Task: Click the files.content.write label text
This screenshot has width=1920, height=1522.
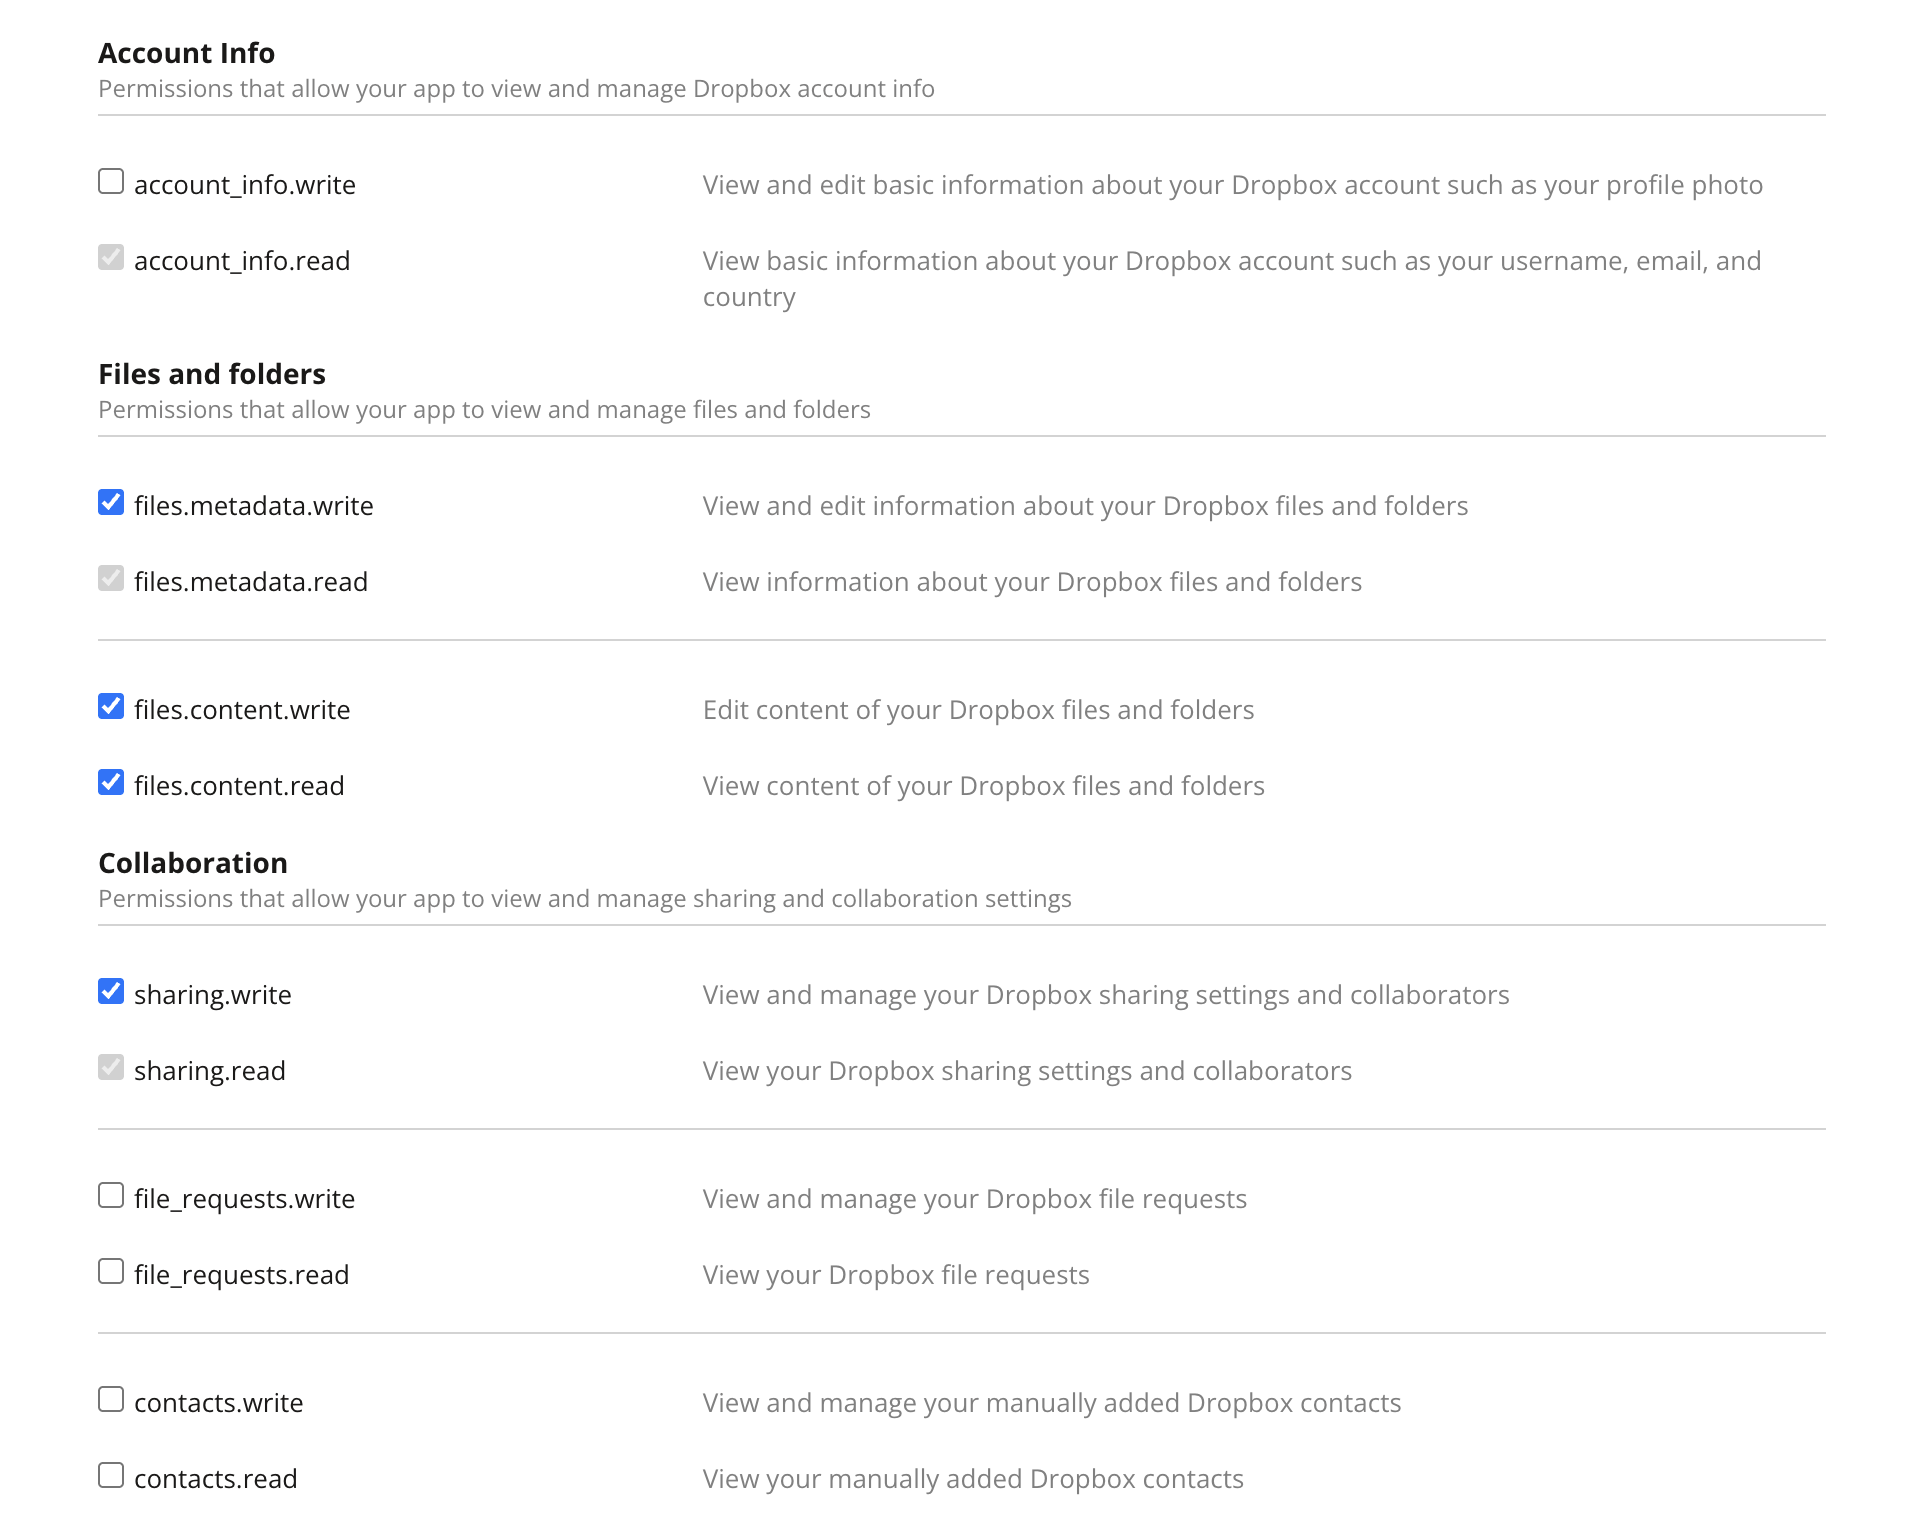Action: 242,710
